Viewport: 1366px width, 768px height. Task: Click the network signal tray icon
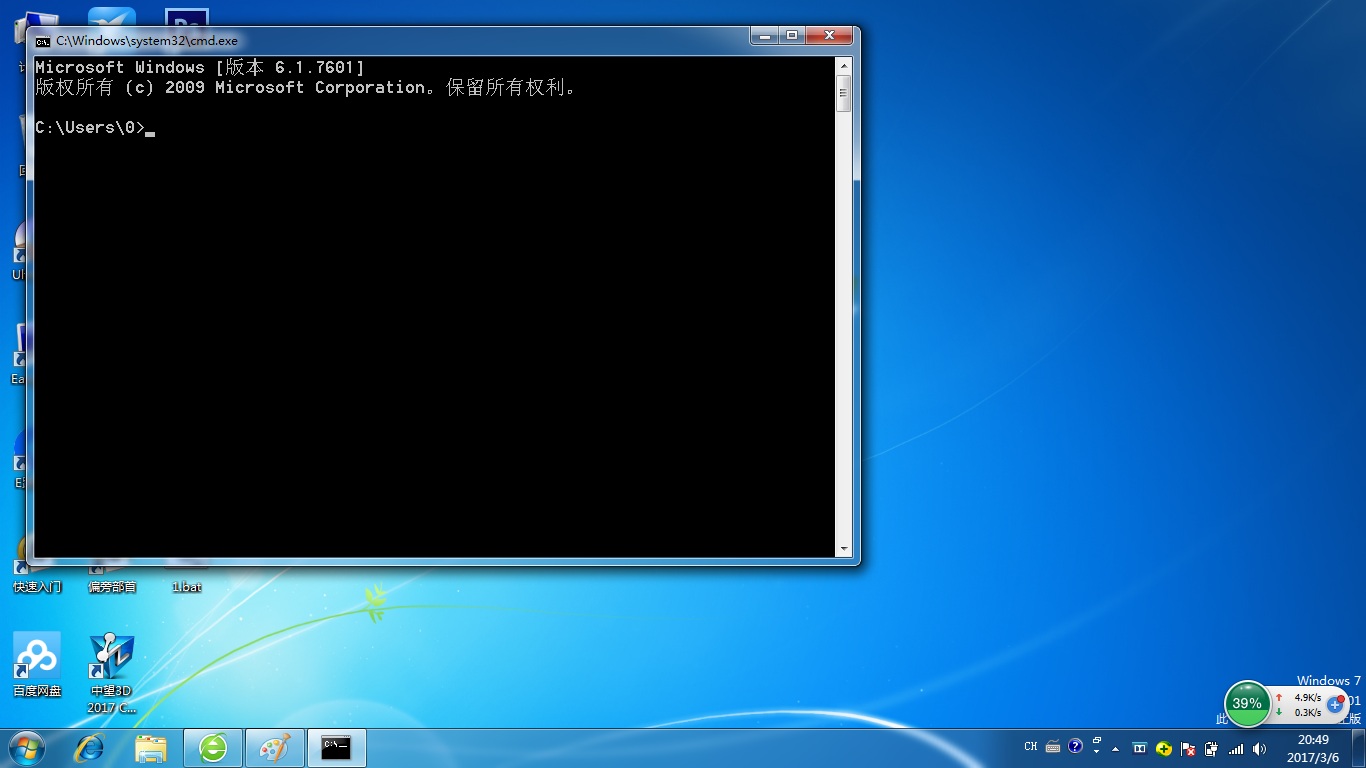(1236, 748)
